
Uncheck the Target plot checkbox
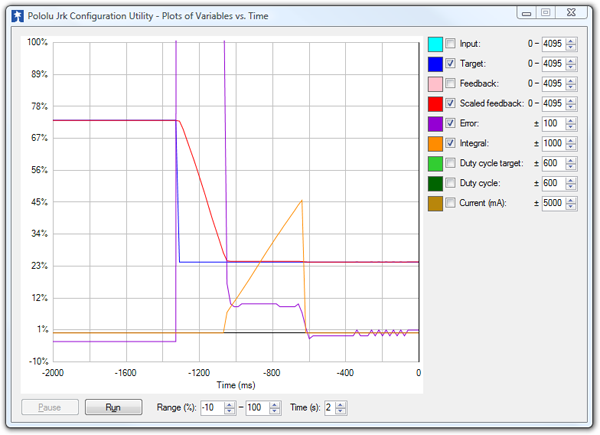coord(451,64)
